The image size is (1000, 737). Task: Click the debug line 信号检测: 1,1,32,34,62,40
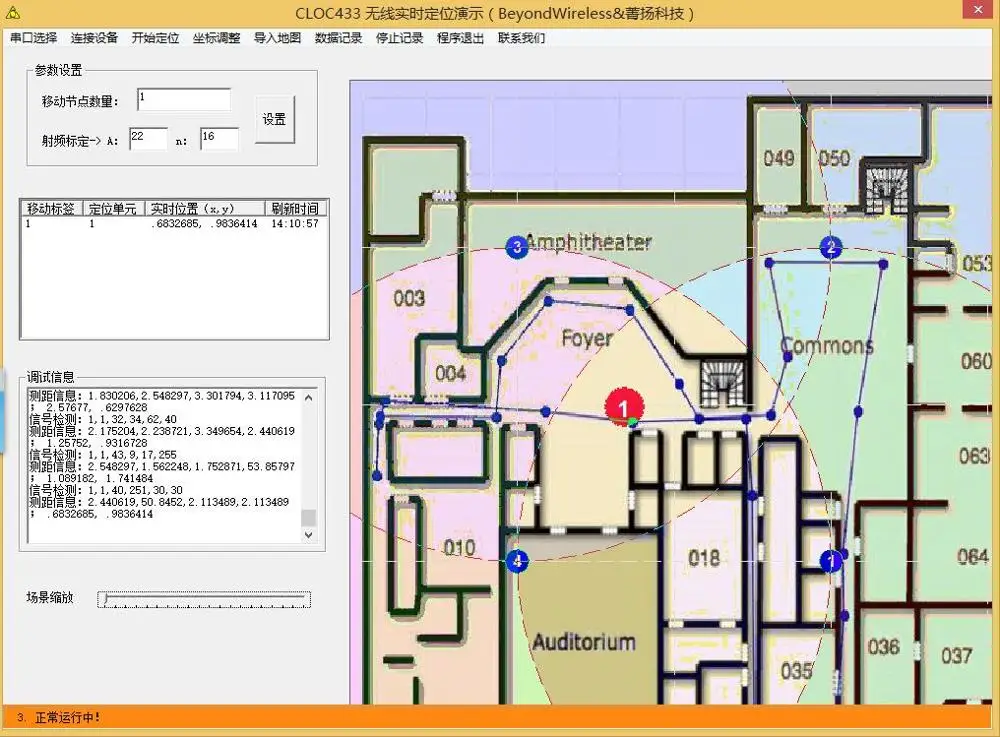click(103, 419)
